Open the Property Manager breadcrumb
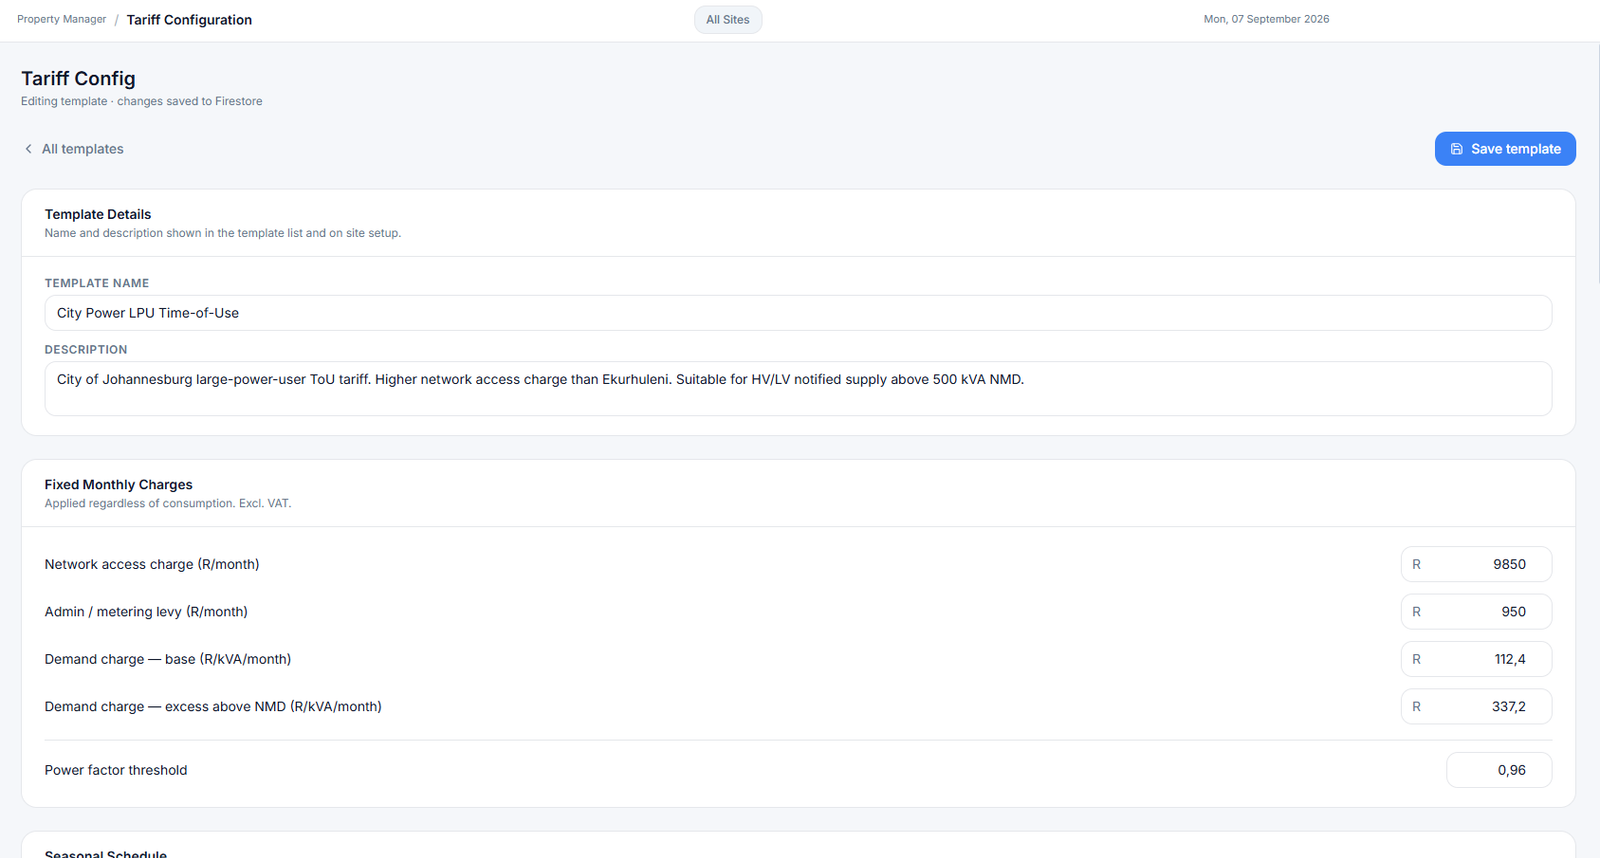 61,19
